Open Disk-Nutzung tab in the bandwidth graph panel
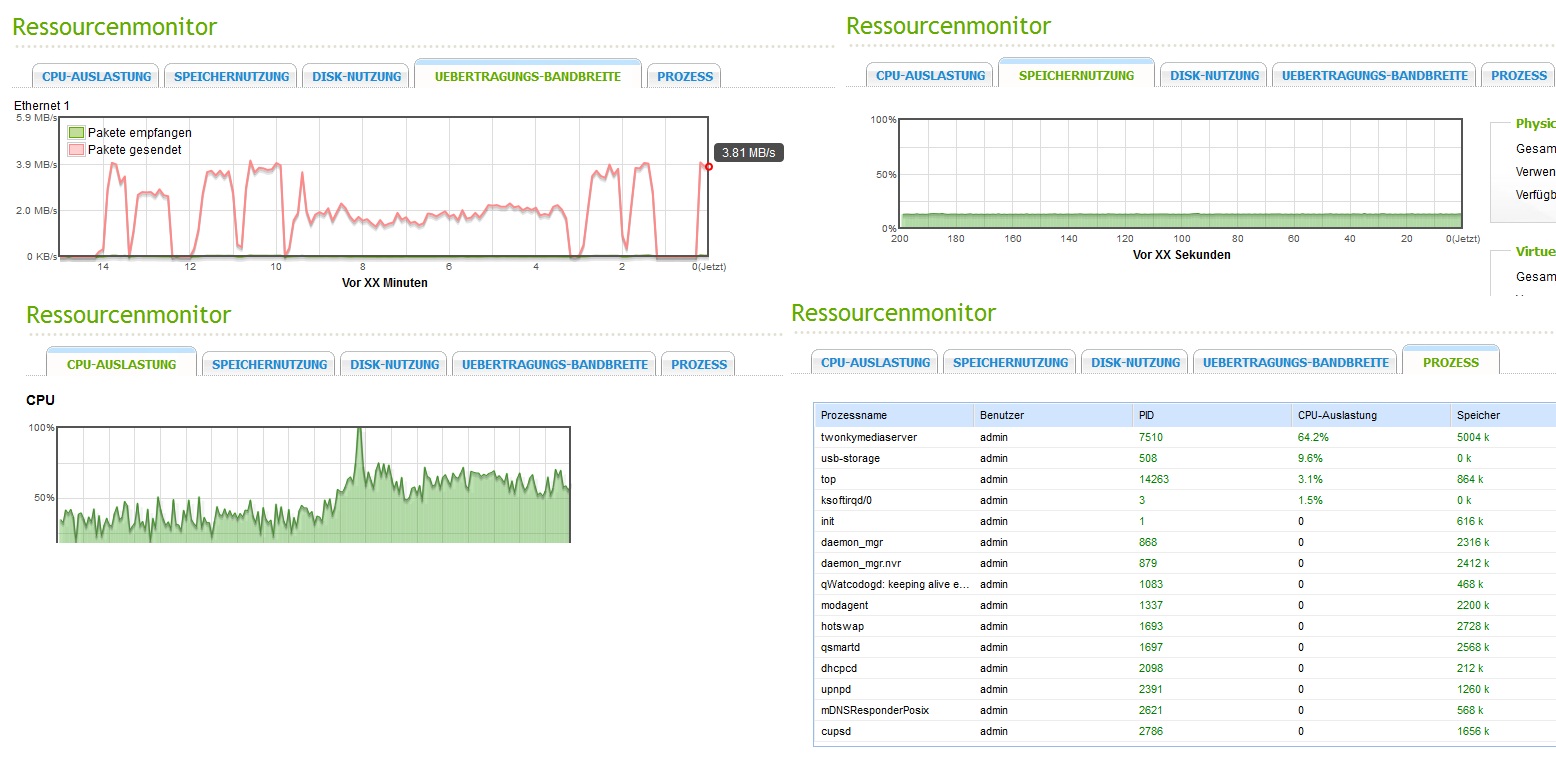Screen dimensions: 1556x774 [x=356, y=76]
